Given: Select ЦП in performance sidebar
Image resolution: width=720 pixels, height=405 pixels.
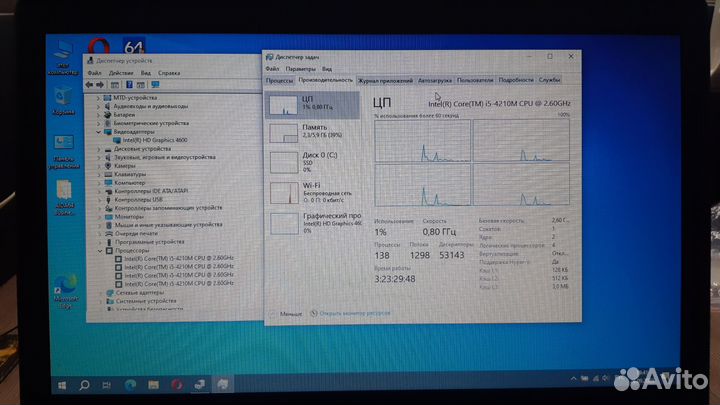Looking at the screenshot, I should click(x=313, y=104).
